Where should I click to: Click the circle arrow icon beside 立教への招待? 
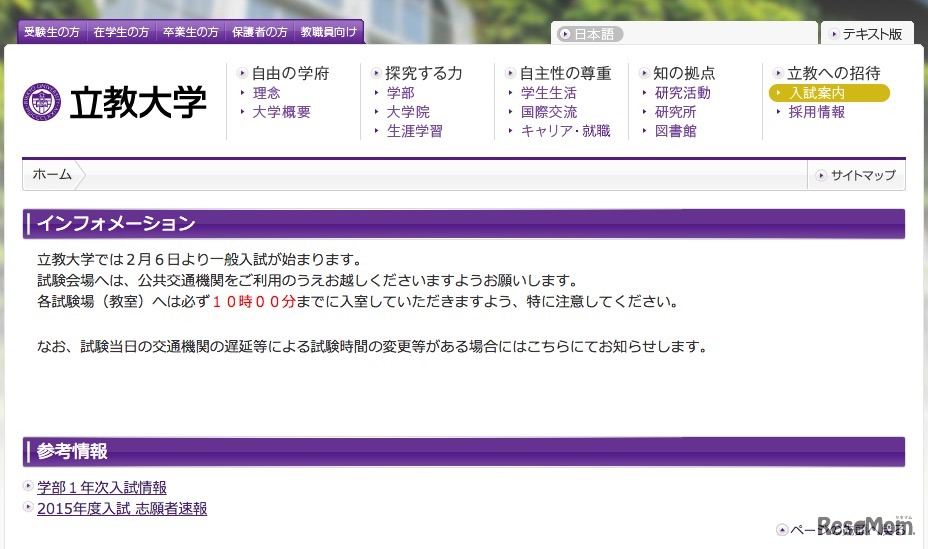pos(778,73)
